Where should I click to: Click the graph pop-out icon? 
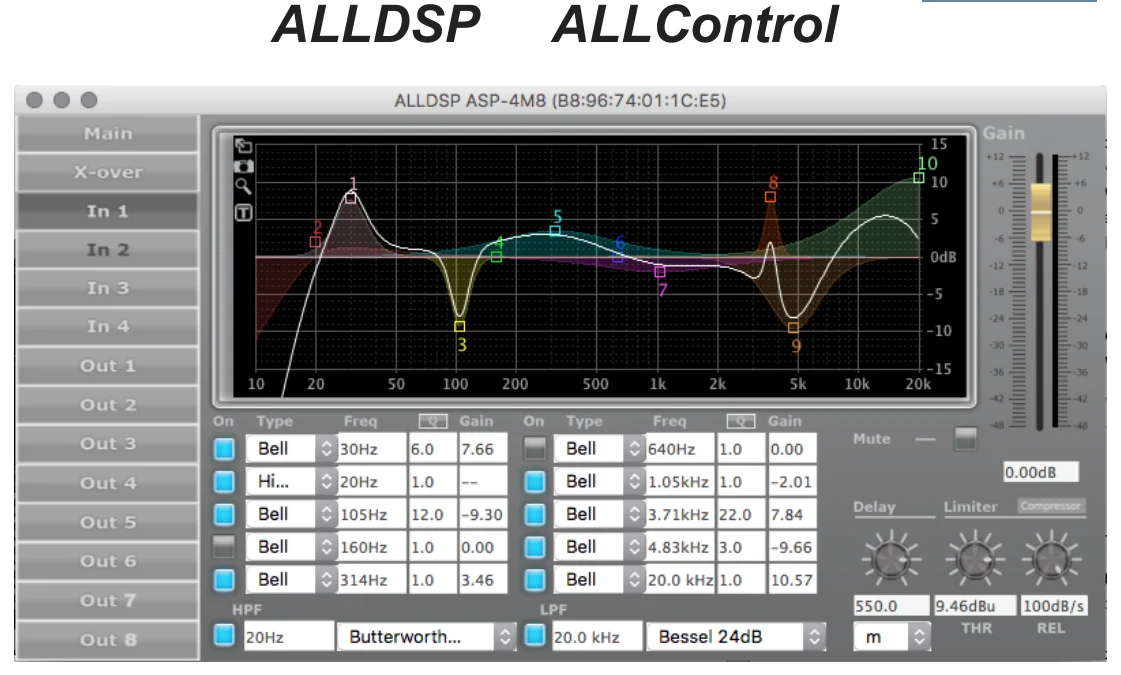pyautogui.click(x=244, y=146)
